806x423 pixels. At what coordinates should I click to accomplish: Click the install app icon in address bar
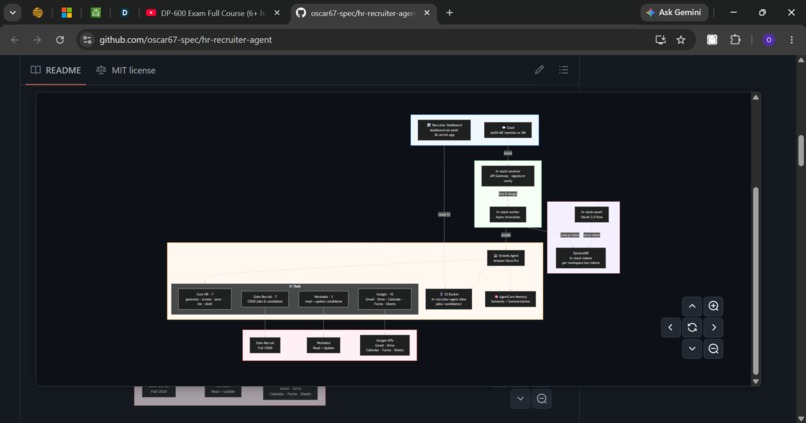pyautogui.click(x=661, y=40)
